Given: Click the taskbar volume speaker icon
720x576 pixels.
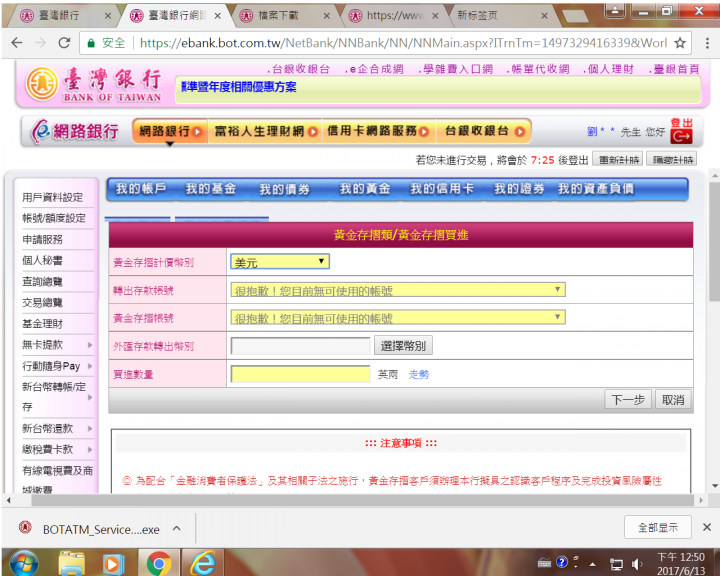Looking at the screenshot, I should [637, 562].
